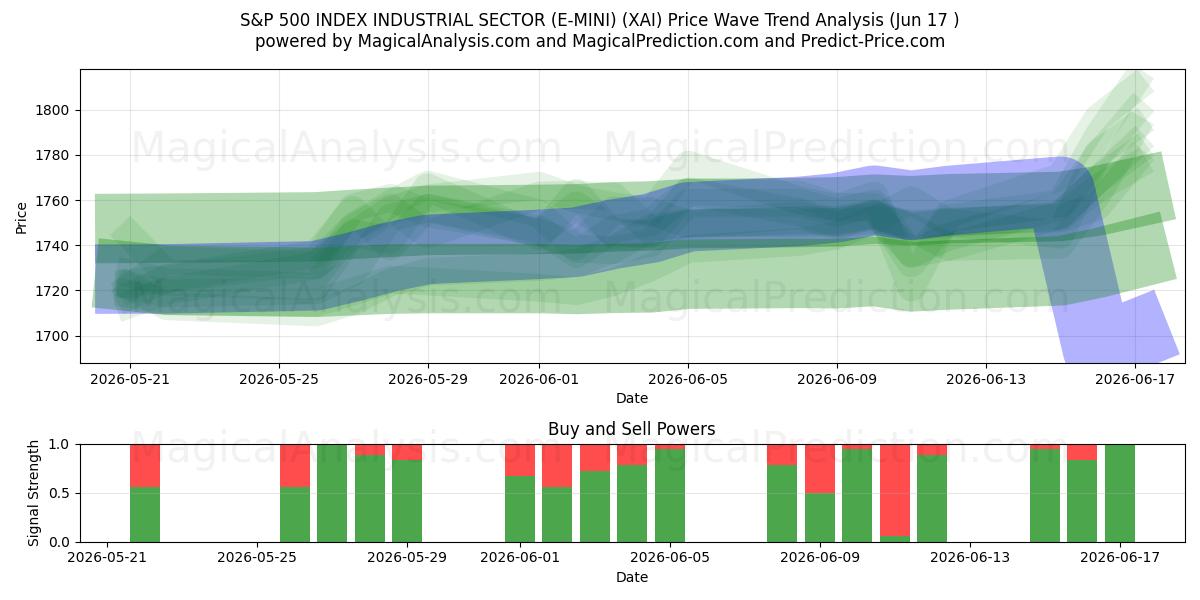Click the 'Date' label under the price chart
The image size is (1200, 600).
(632, 398)
